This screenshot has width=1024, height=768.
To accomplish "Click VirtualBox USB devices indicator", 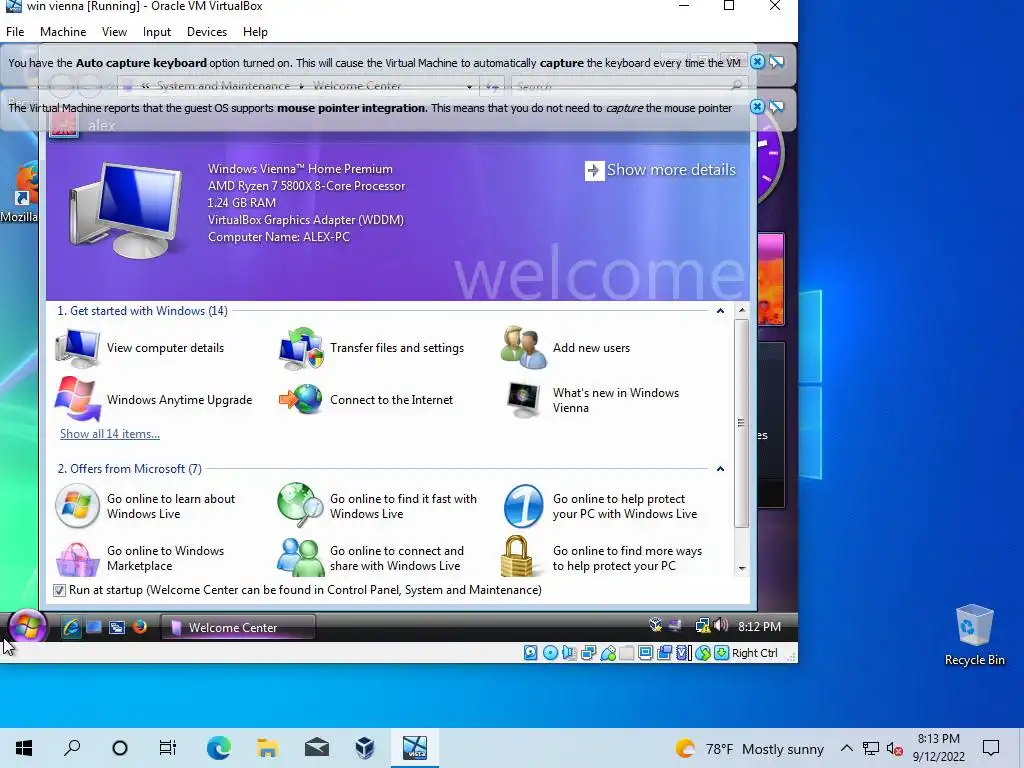I will (x=608, y=653).
